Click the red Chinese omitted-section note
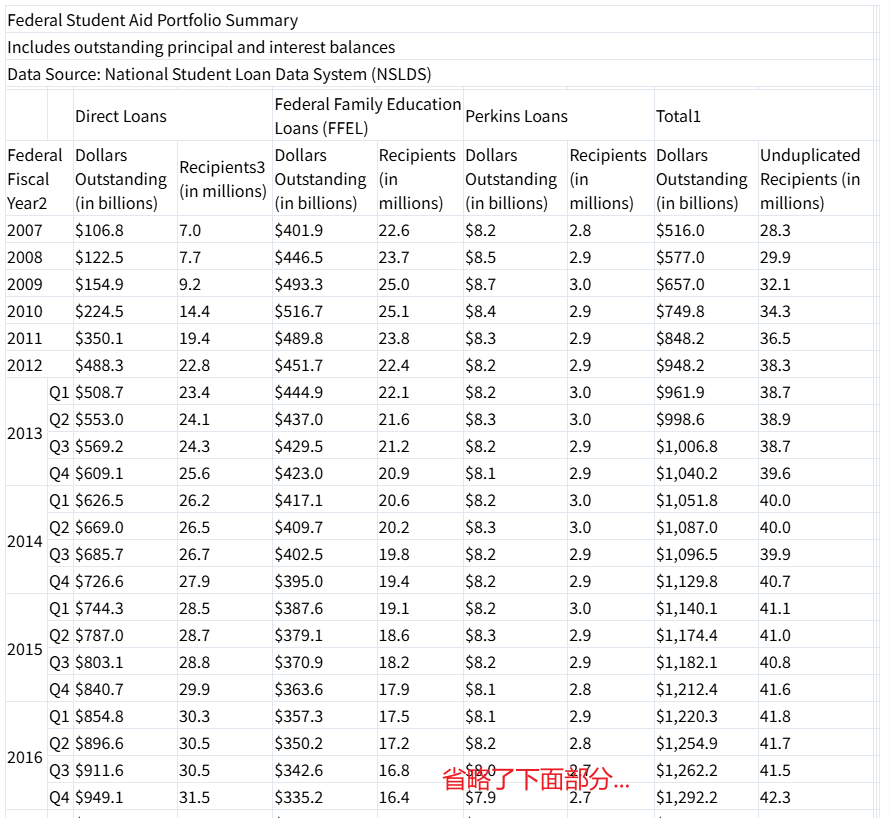The height and width of the screenshot is (818, 890). [536, 780]
